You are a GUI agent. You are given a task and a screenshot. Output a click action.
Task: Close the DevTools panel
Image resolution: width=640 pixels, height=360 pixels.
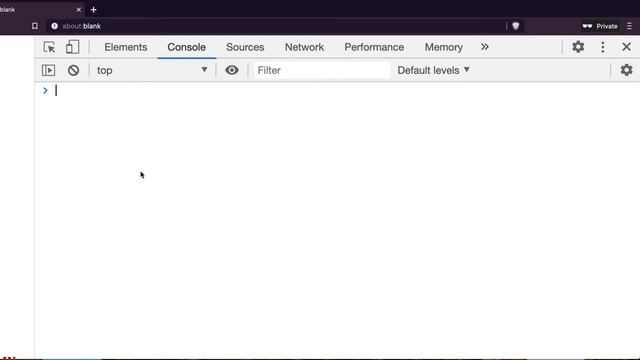click(x=627, y=47)
